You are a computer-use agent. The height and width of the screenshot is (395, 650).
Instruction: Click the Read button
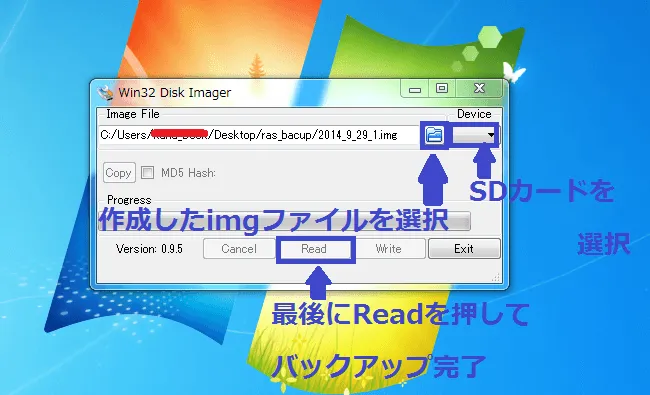pos(314,249)
